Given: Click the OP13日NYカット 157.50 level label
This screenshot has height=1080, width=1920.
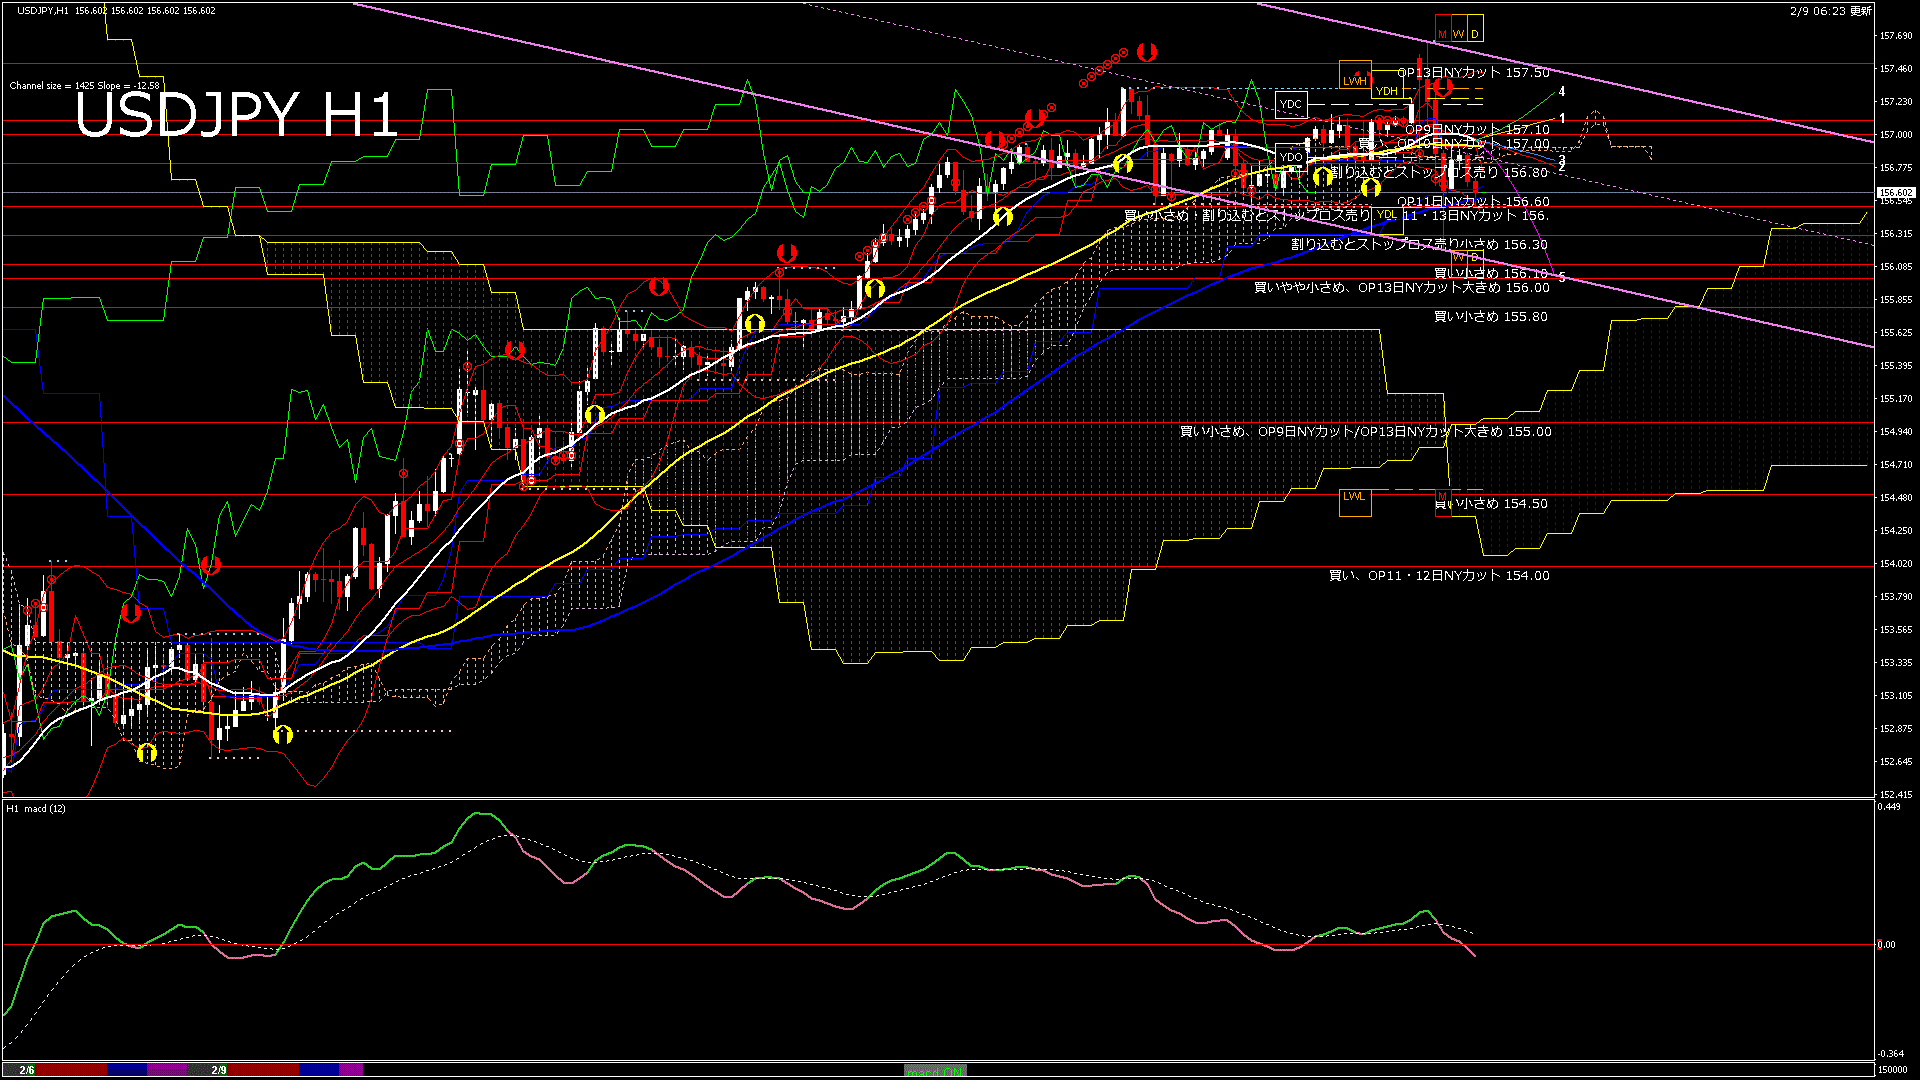Looking at the screenshot, I should [1473, 73].
